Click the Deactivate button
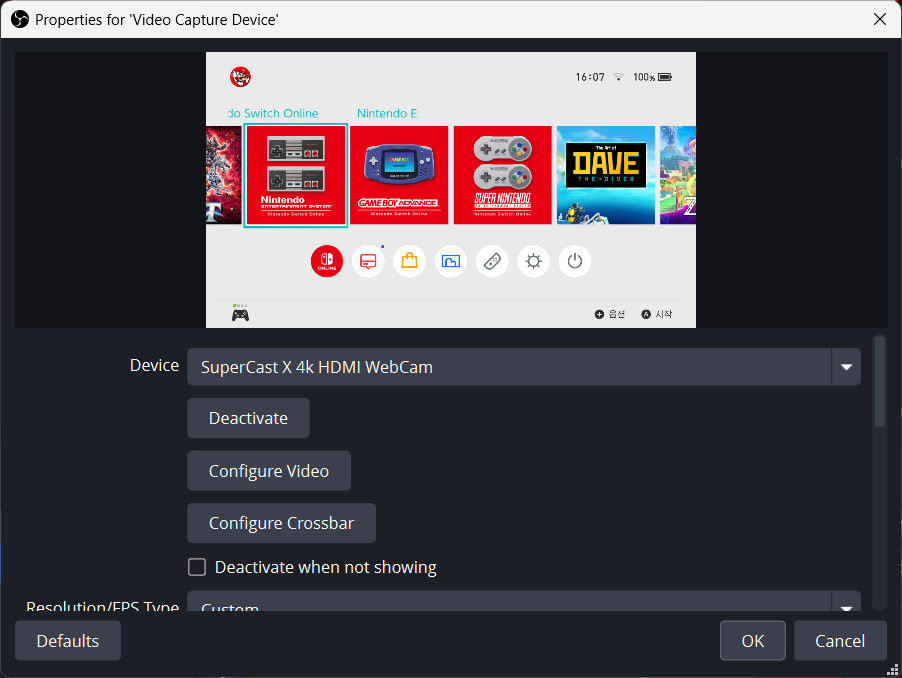The height and width of the screenshot is (678, 902). [x=248, y=418]
